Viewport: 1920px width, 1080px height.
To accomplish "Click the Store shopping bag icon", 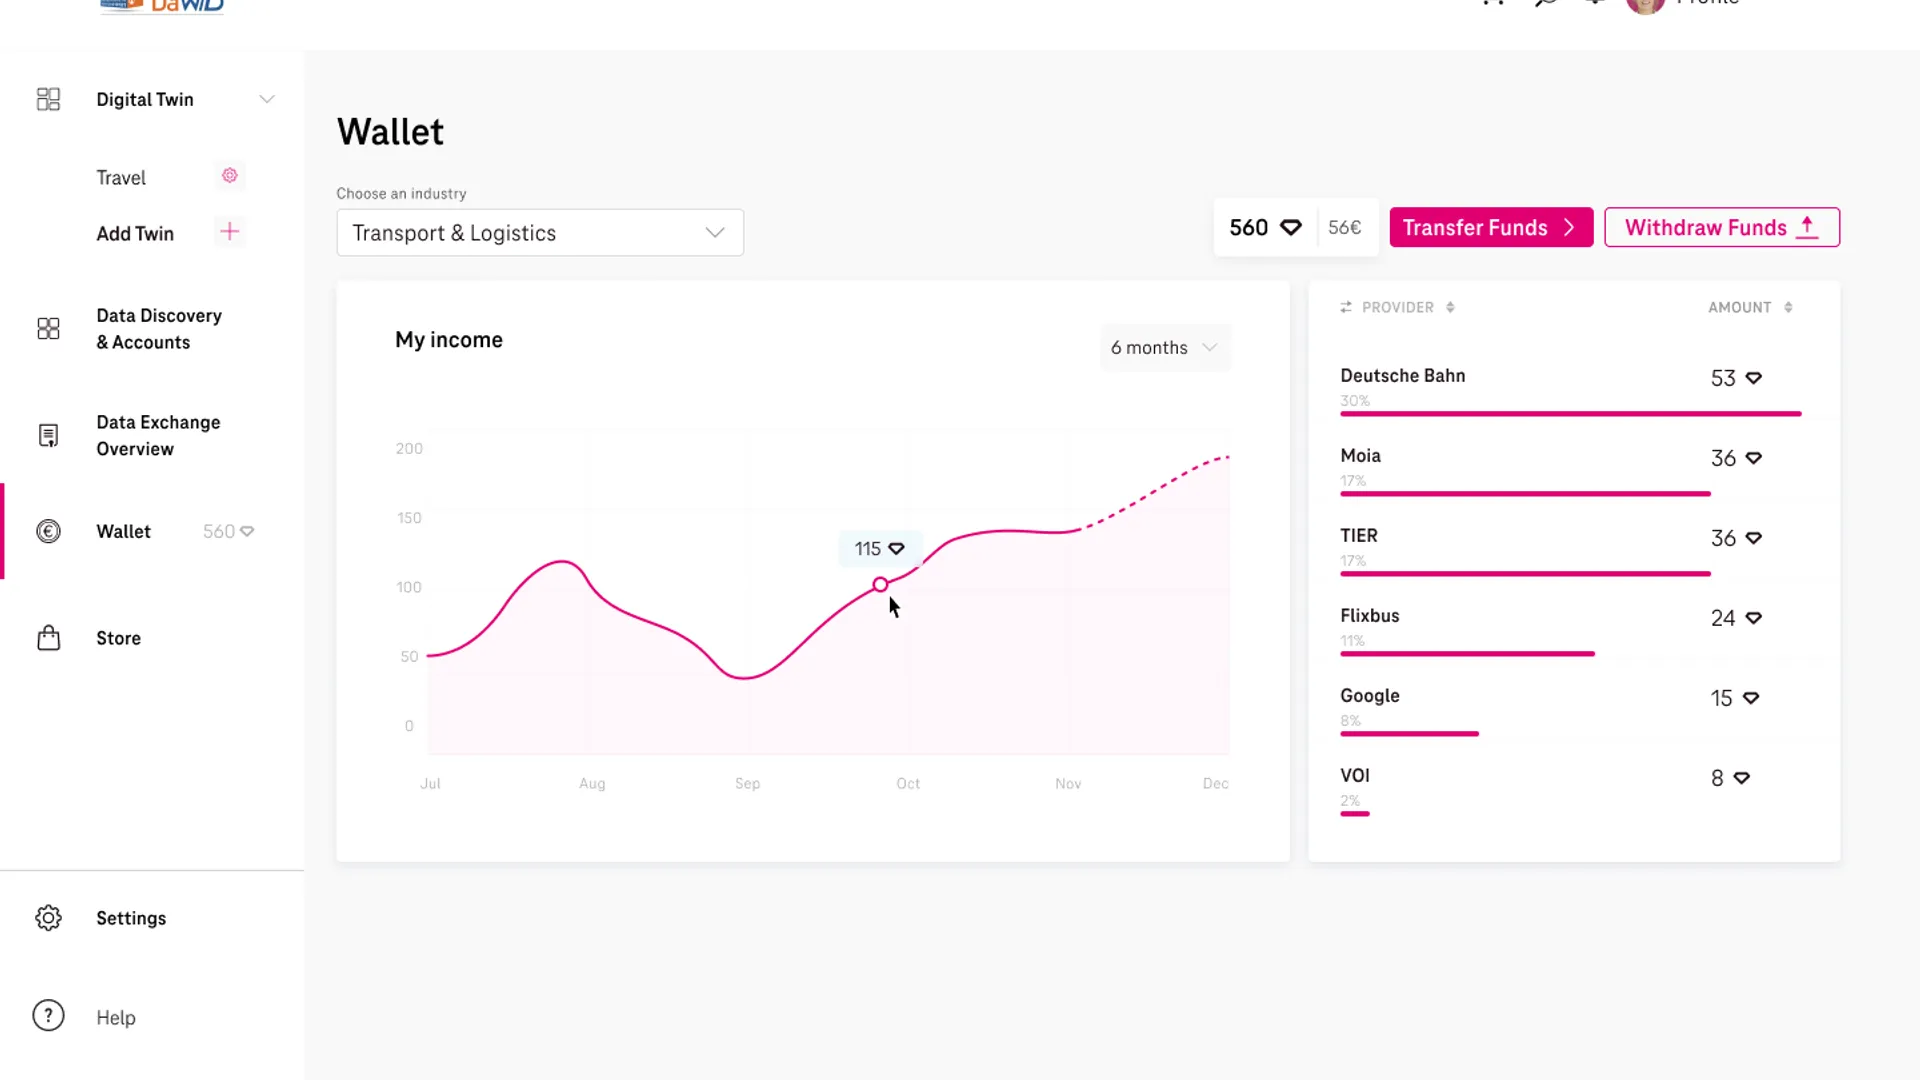I will 48,638.
